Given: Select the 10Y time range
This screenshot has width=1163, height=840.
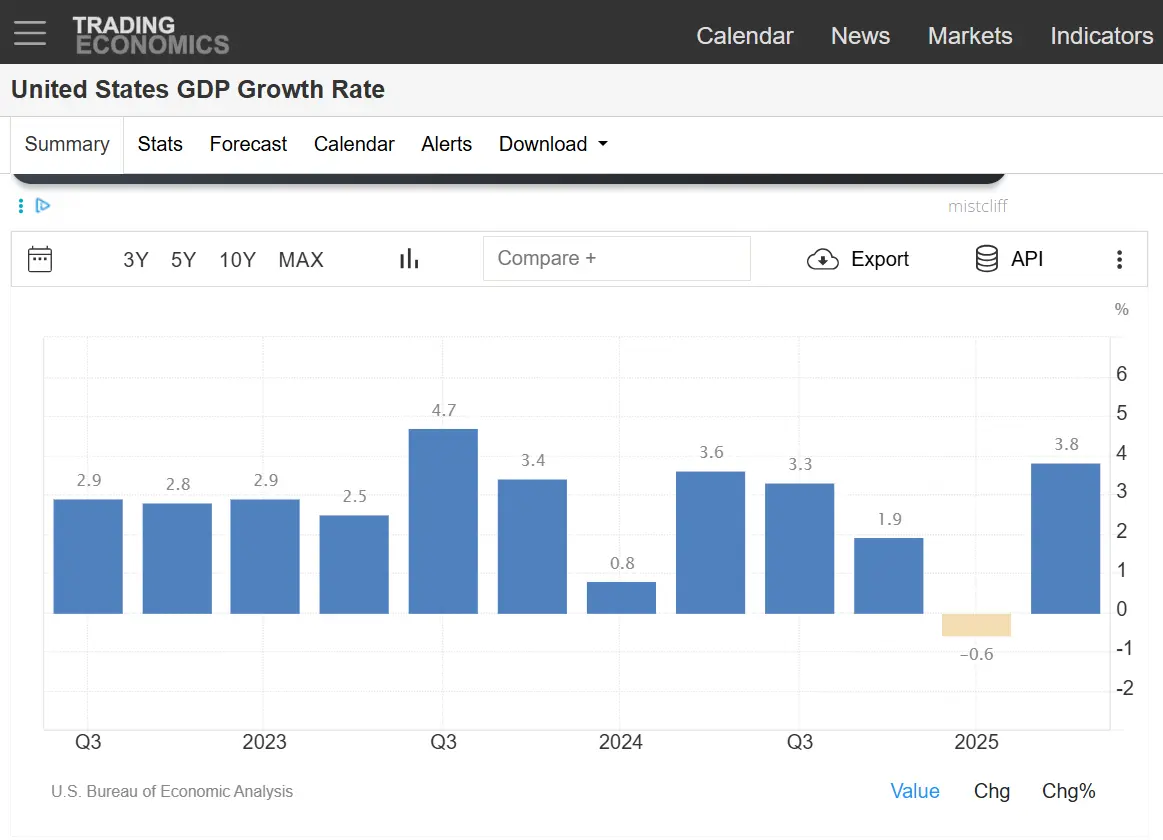Looking at the screenshot, I should 237,260.
